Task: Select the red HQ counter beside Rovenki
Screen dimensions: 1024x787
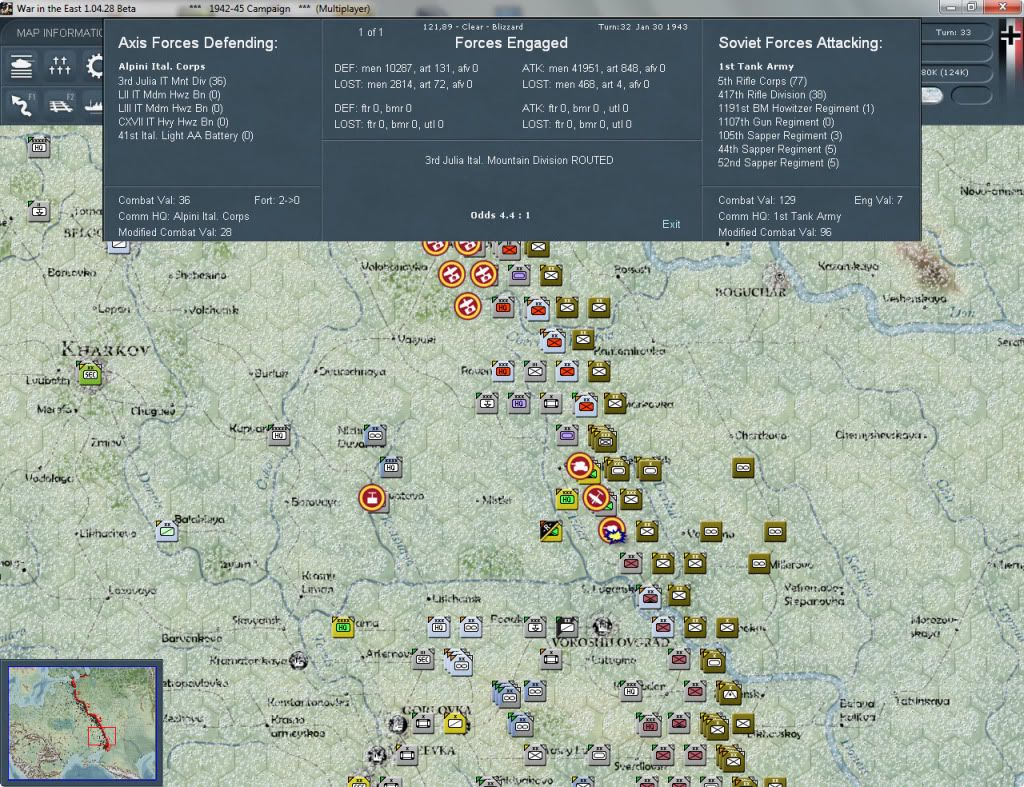Action: [x=503, y=371]
